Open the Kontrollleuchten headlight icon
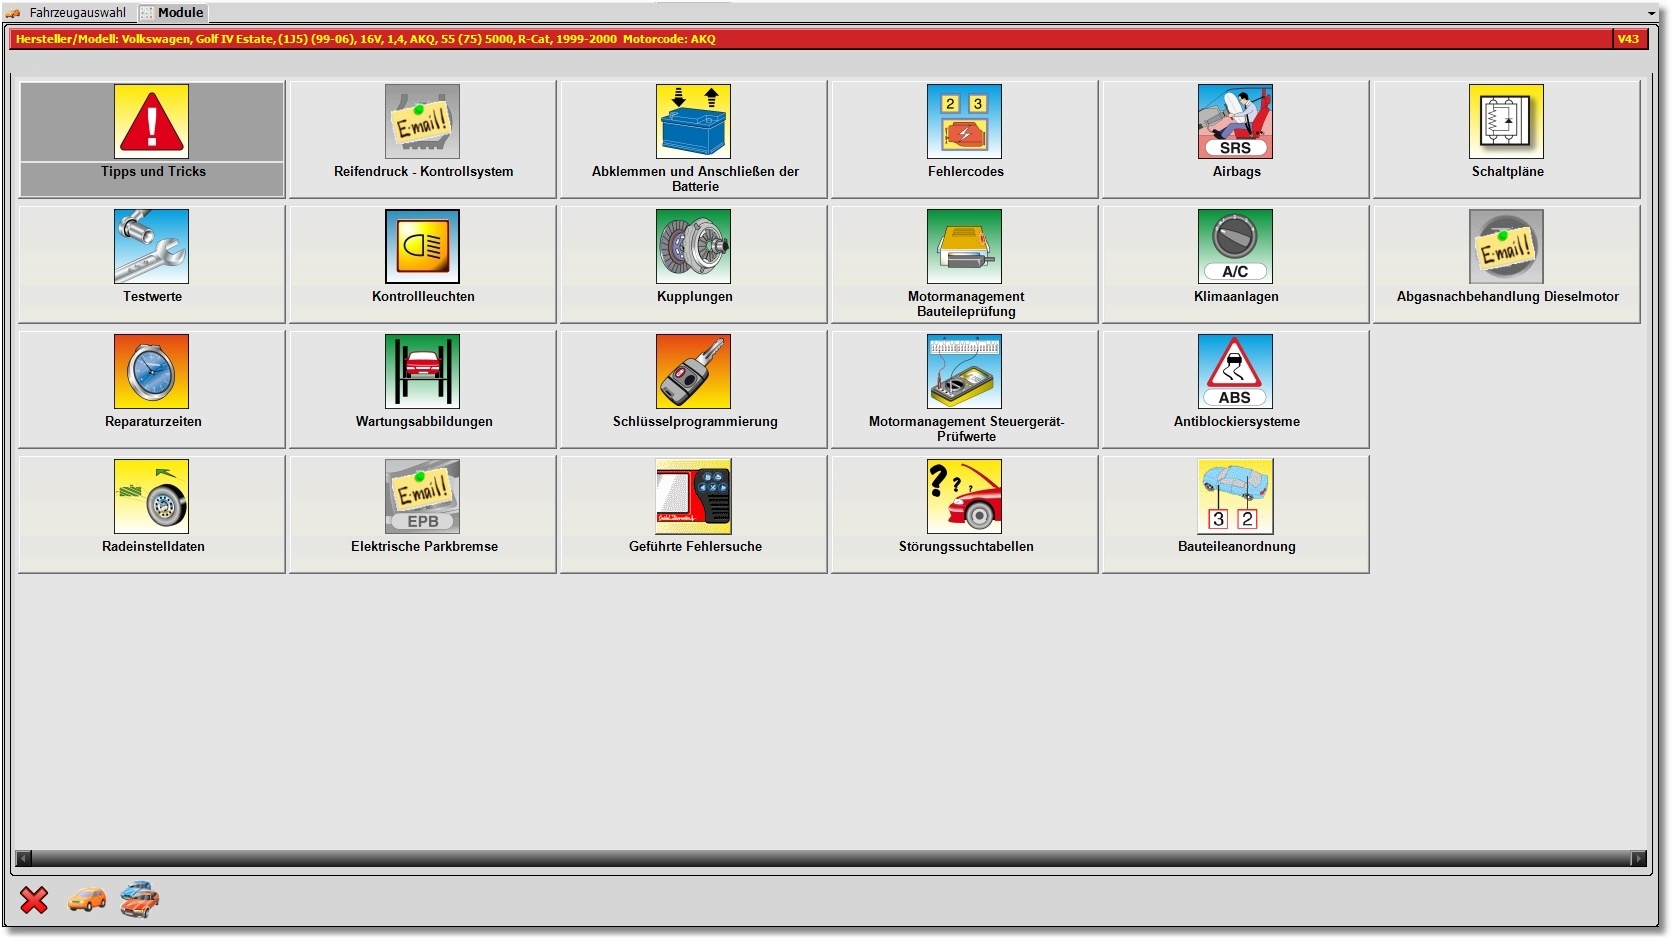 pyautogui.click(x=422, y=246)
